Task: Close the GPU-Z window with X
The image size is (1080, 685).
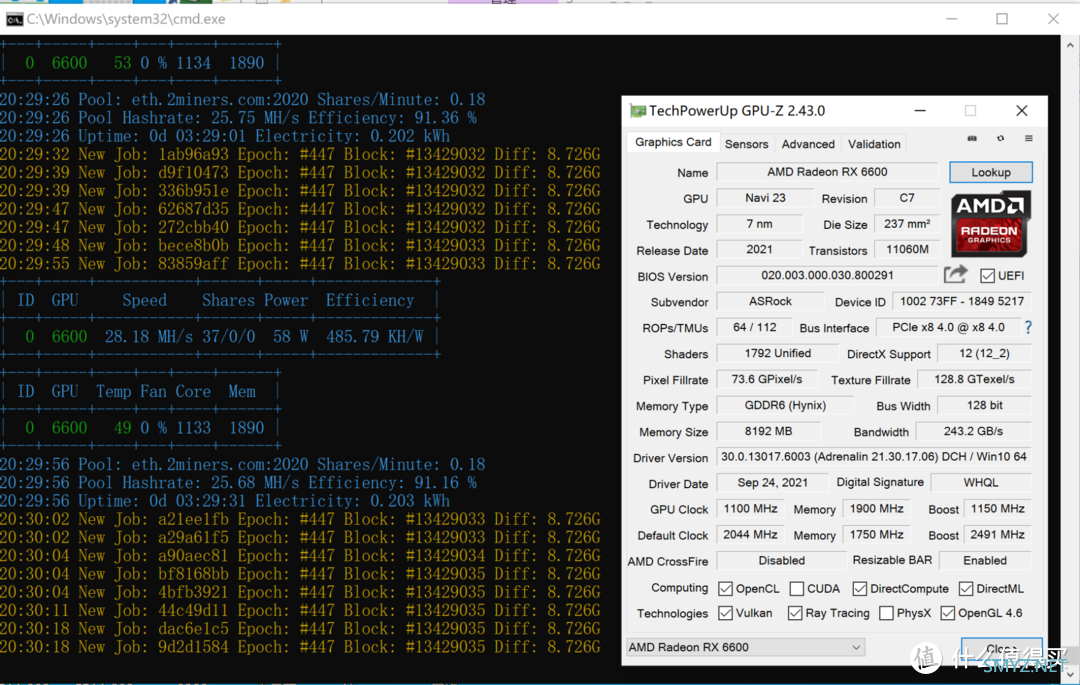Action: coord(1021,111)
